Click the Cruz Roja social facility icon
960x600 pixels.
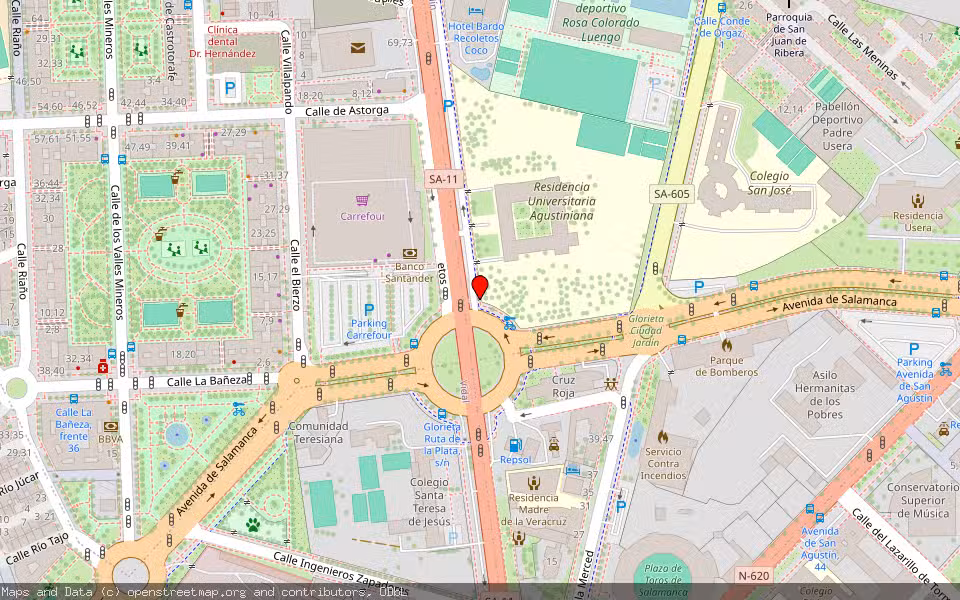point(611,382)
